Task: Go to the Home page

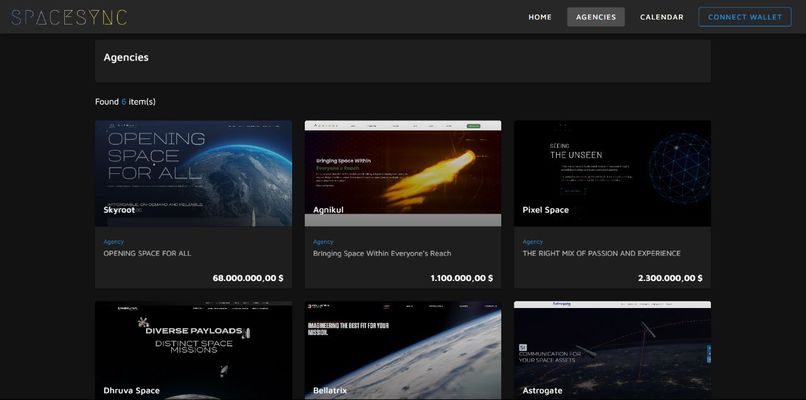Action: pyautogui.click(x=540, y=17)
